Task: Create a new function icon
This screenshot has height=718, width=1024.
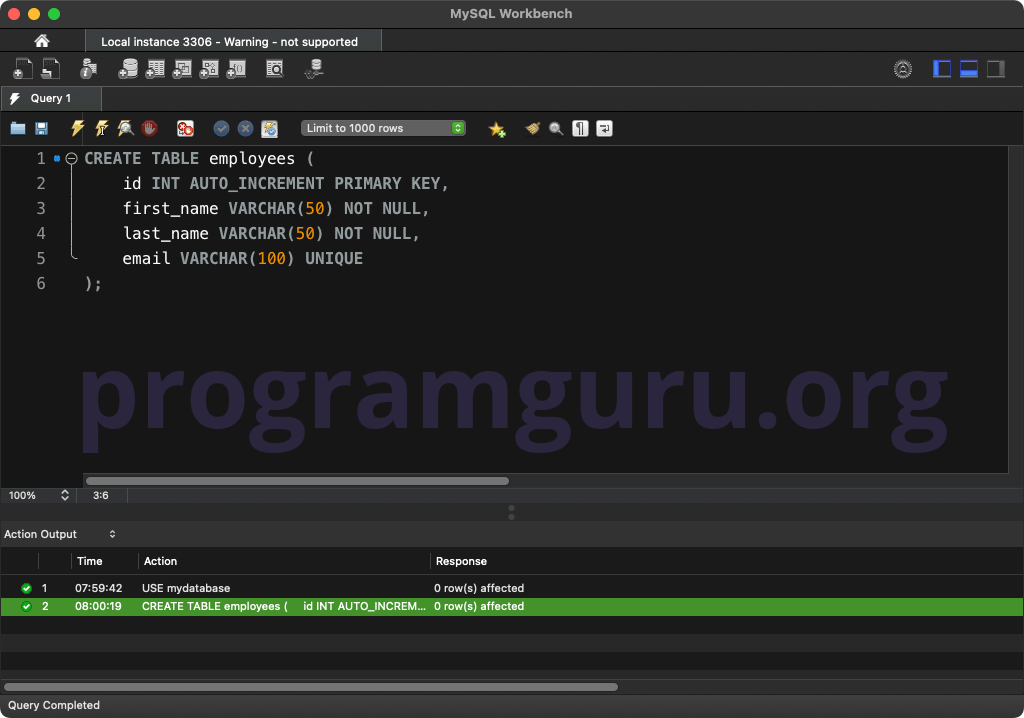Action: (236, 69)
